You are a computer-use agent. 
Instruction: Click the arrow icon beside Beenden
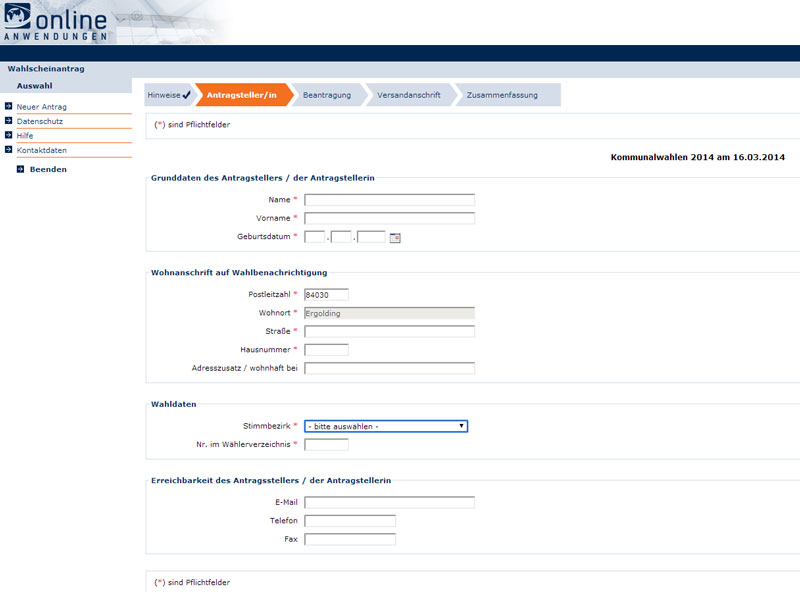[20, 170]
